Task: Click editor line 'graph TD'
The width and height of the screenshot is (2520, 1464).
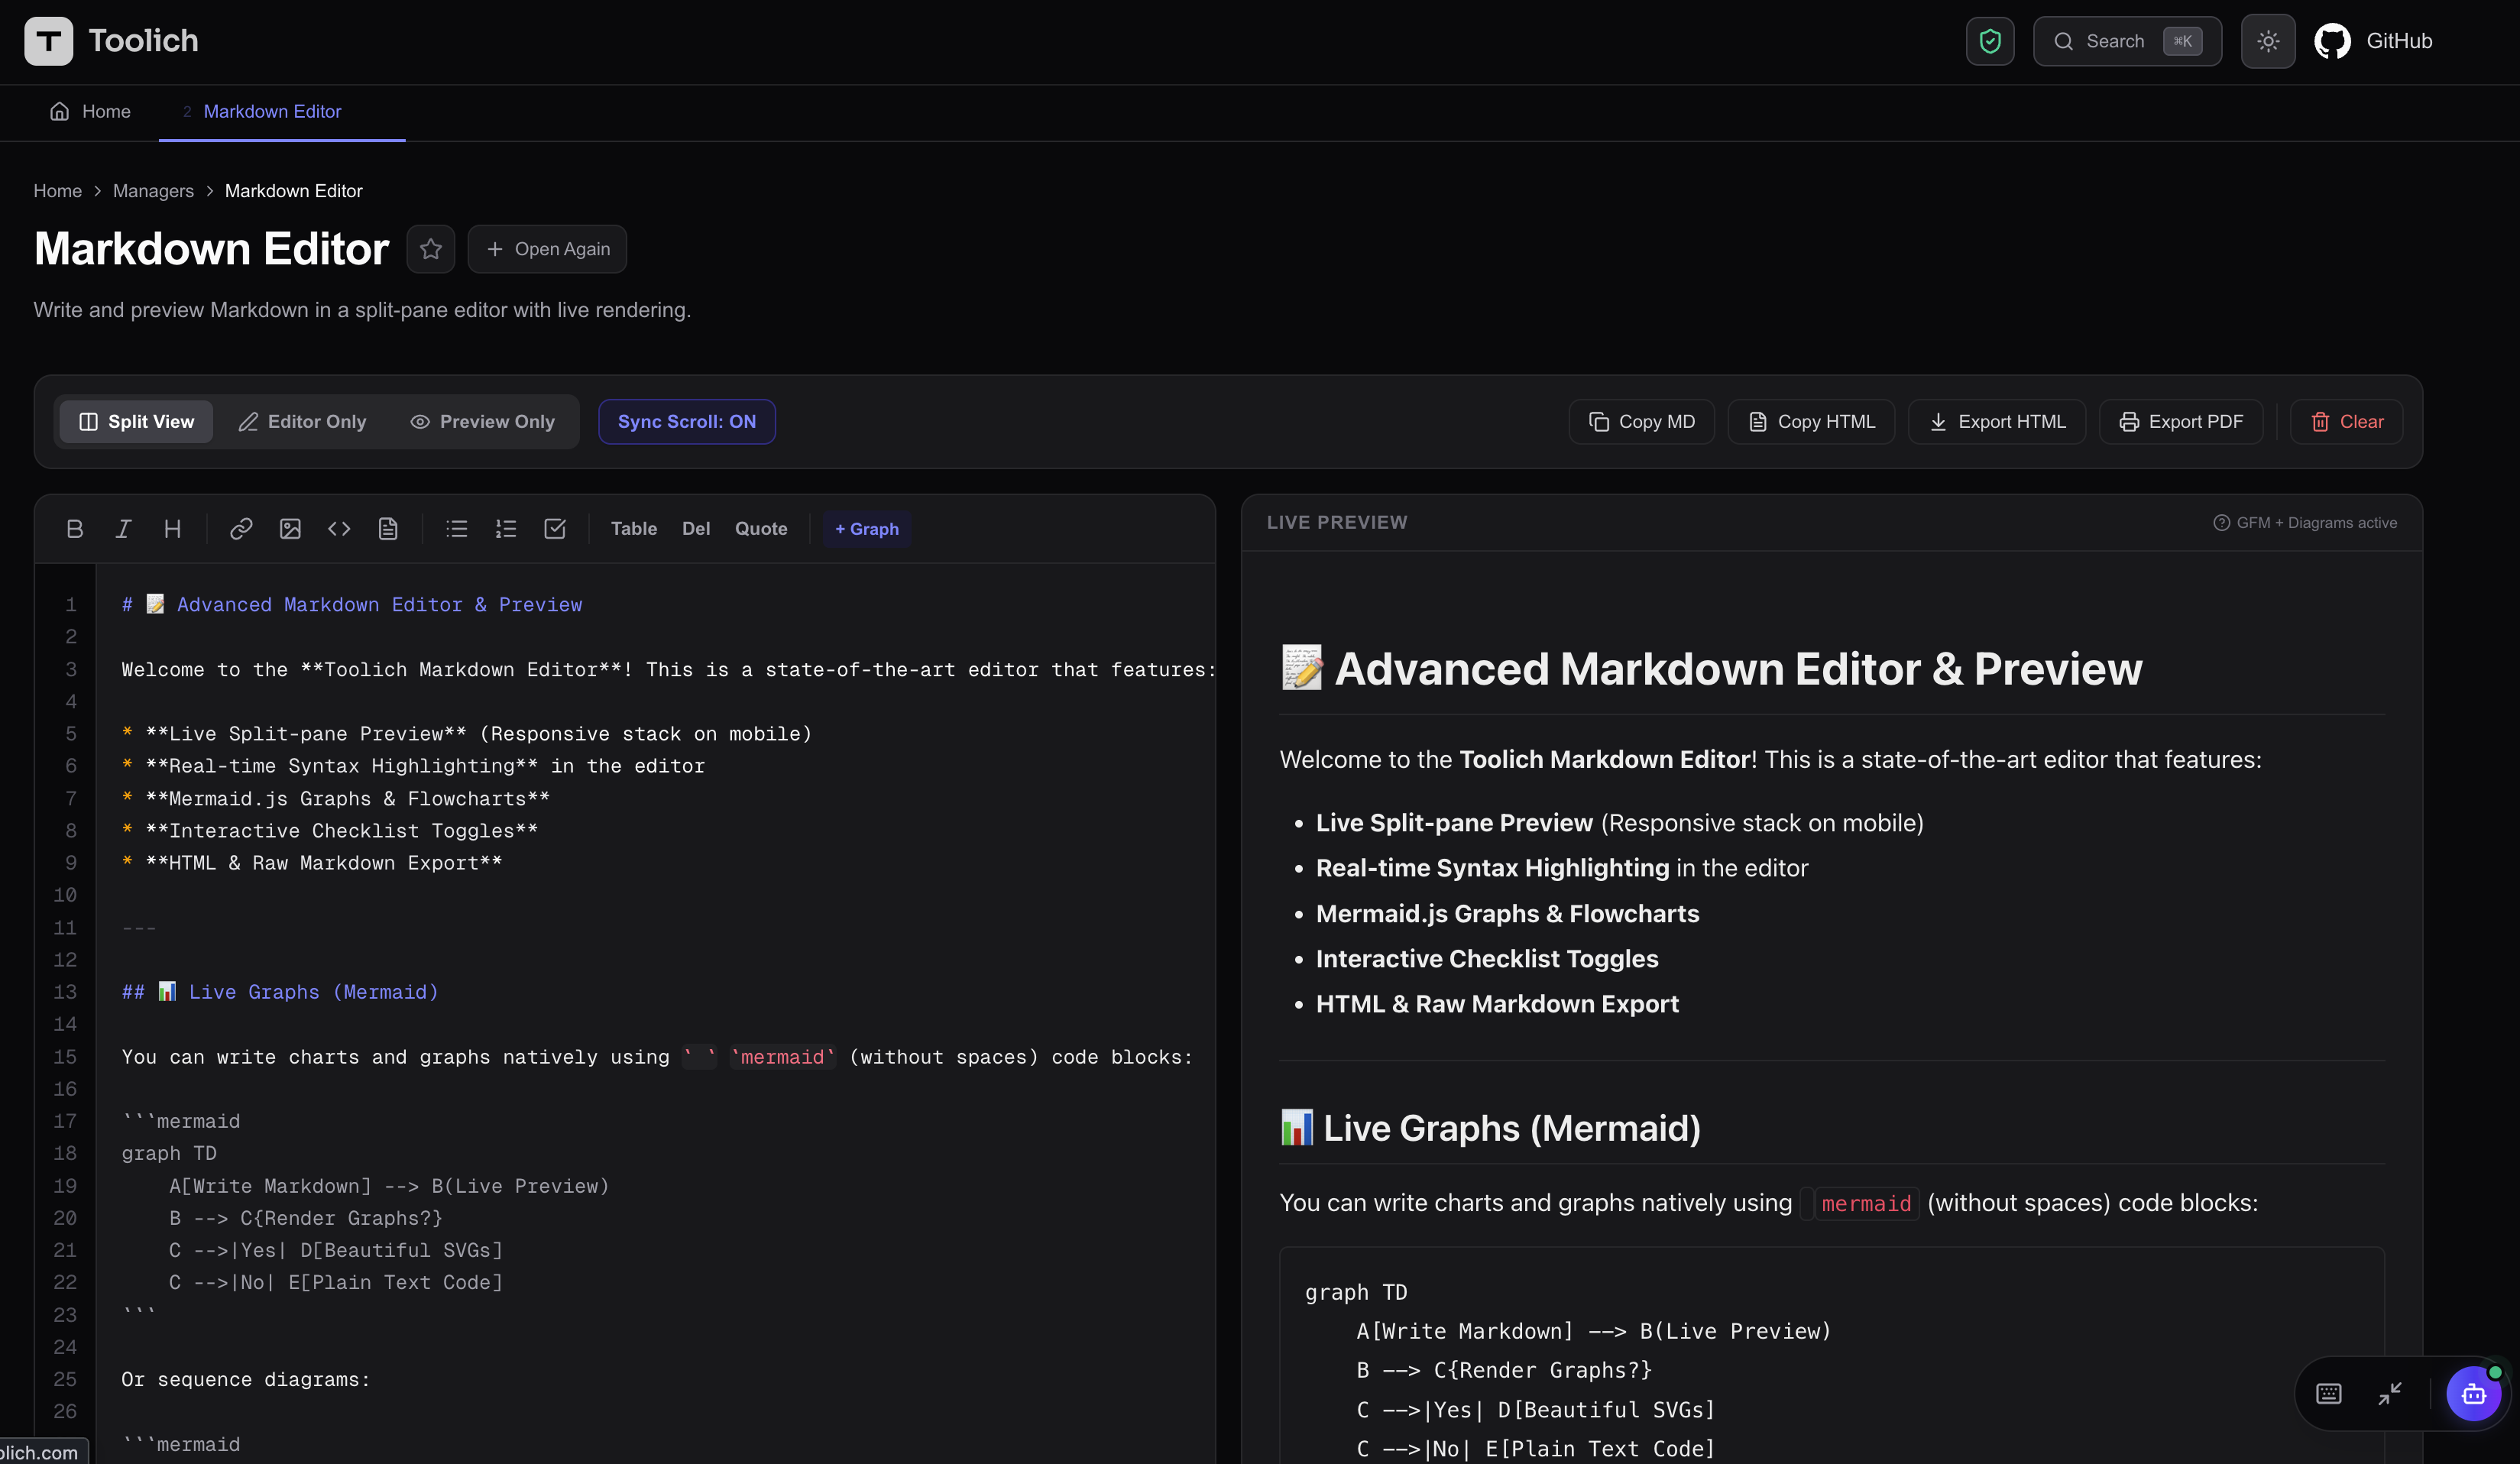Action: (169, 1153)
